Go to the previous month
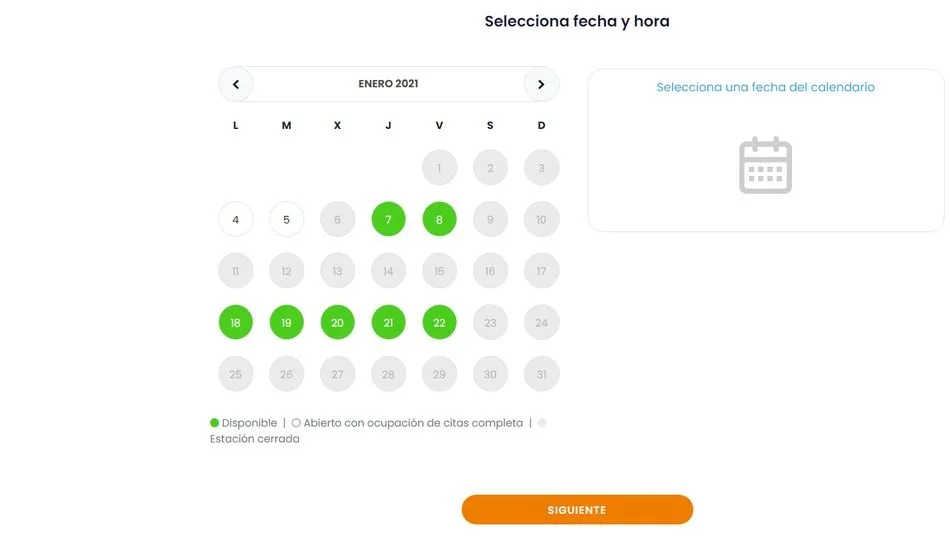The height and width of the screenshot is (539, 950). coord(236,84)
